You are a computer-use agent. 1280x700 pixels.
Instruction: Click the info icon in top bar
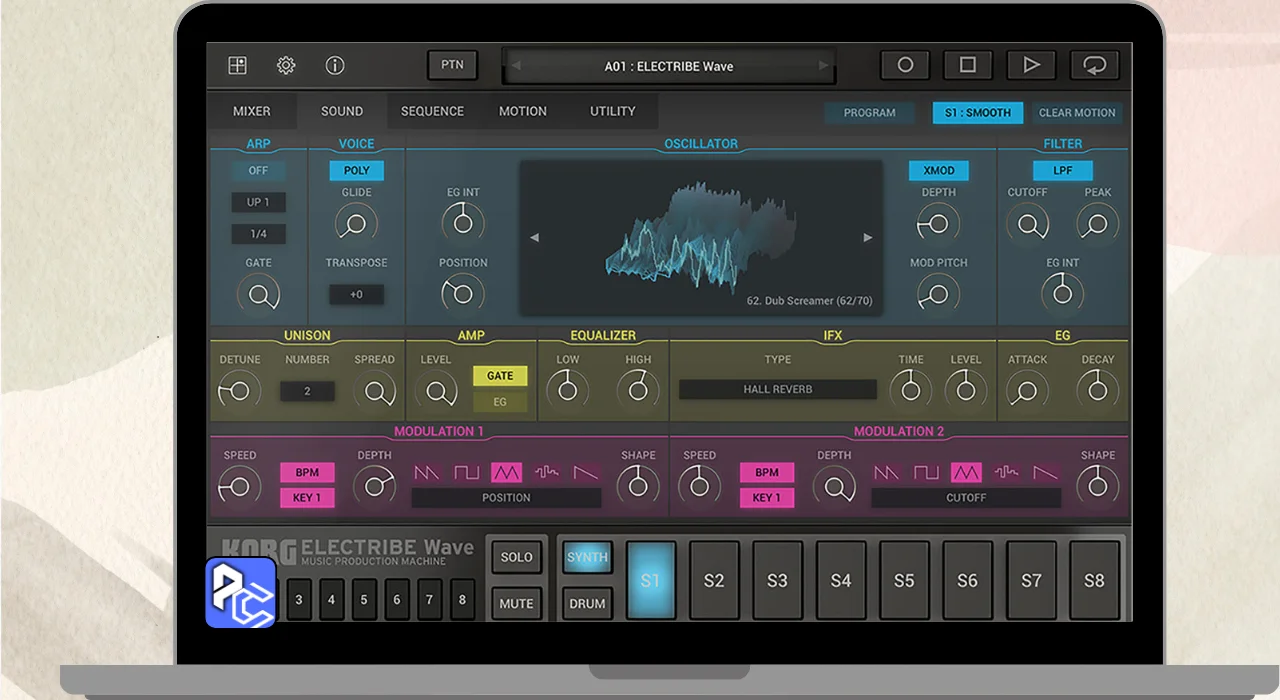pos(335,66)
